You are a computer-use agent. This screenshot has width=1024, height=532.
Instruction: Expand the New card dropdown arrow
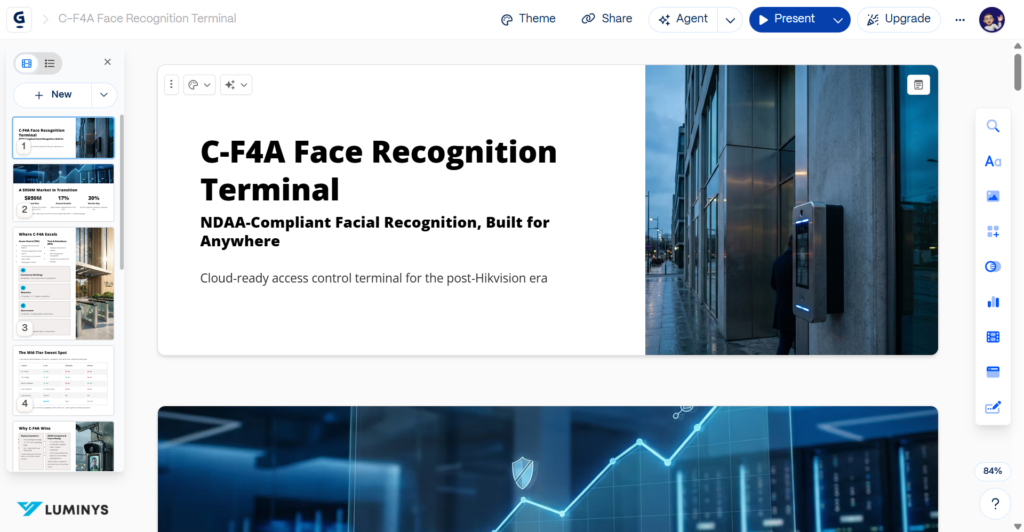[104, 95]
